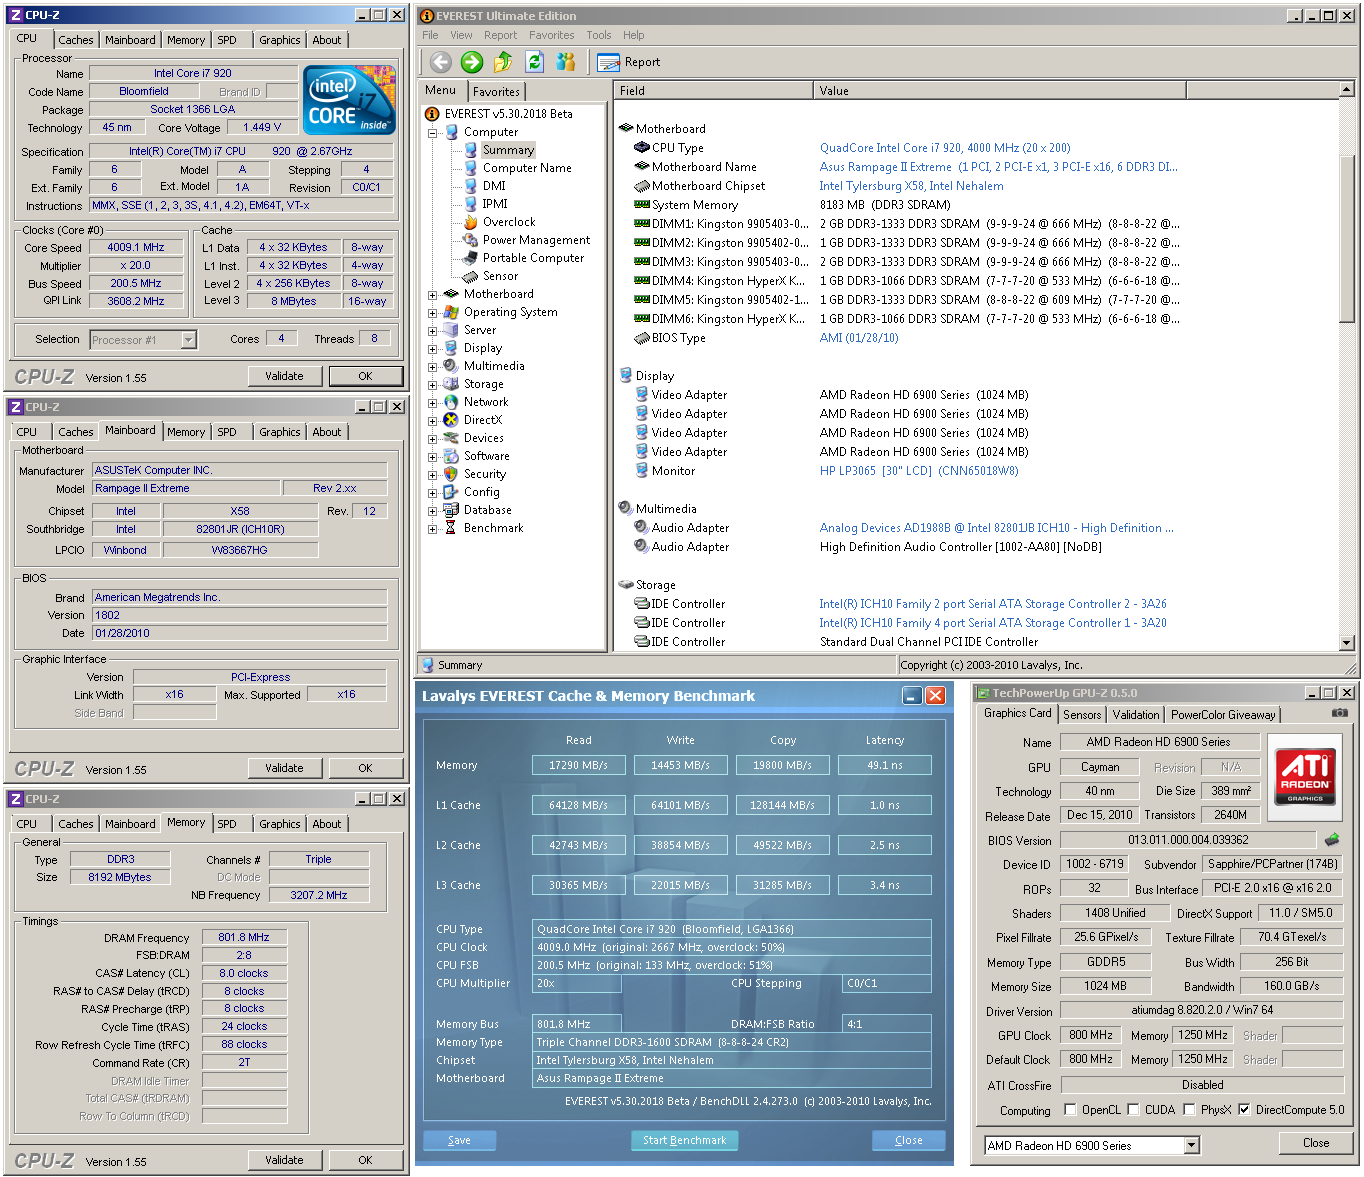Select the Benchmark node in the tree
The height and width of the screenshot is (1177, 1364).
tap(493, 528)
